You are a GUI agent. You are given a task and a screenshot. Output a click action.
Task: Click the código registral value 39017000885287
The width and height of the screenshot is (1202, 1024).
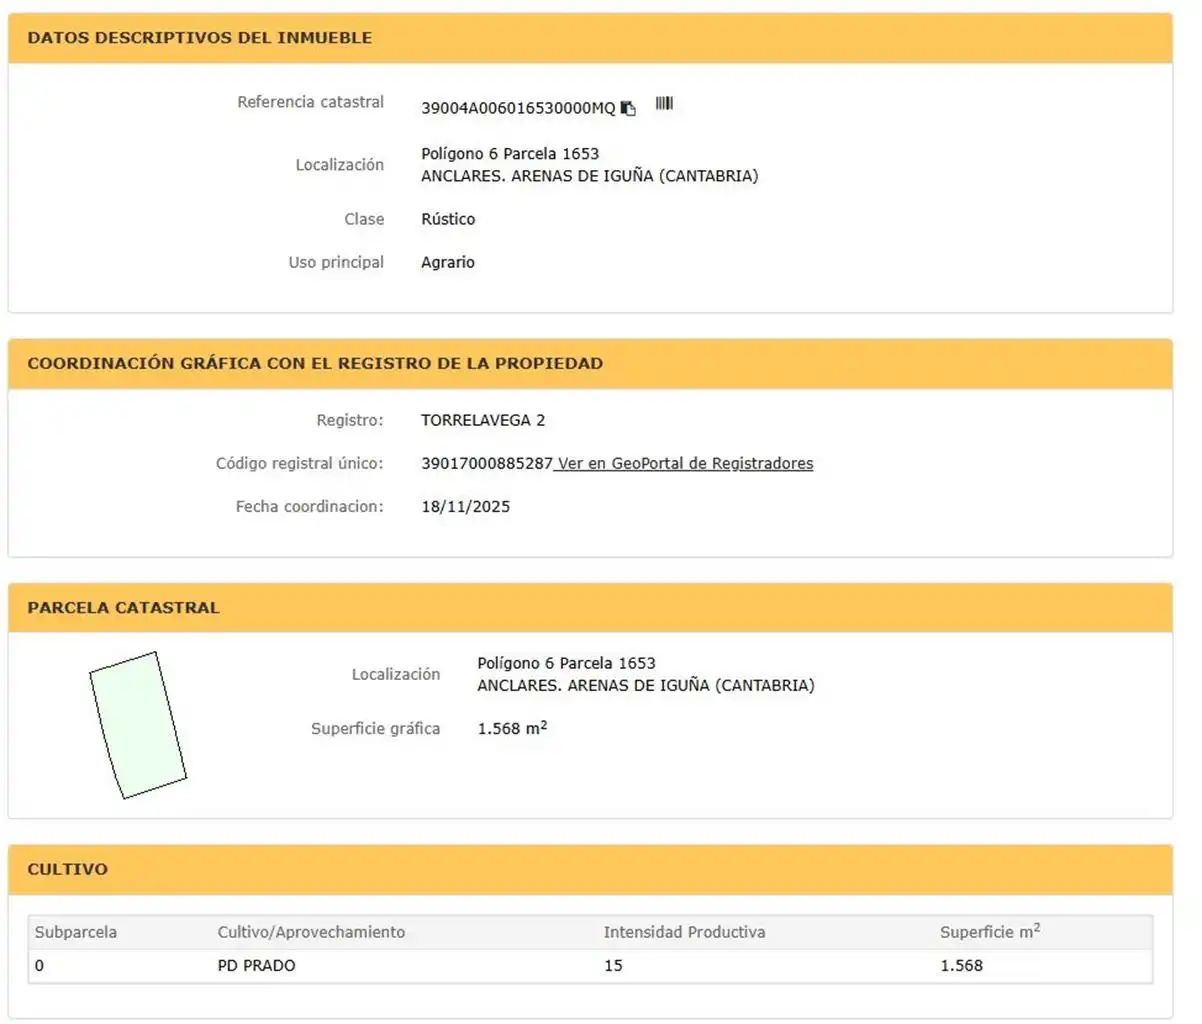(487, 463)
